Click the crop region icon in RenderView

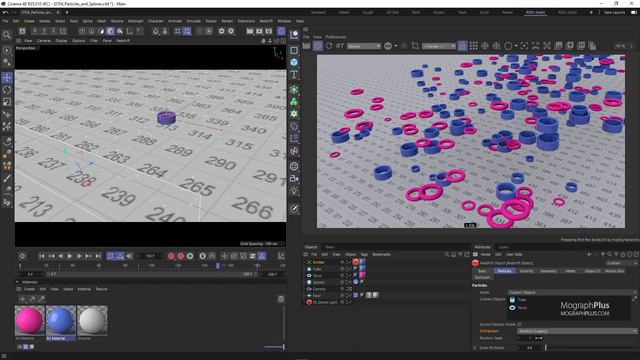(x=415, y=46)
